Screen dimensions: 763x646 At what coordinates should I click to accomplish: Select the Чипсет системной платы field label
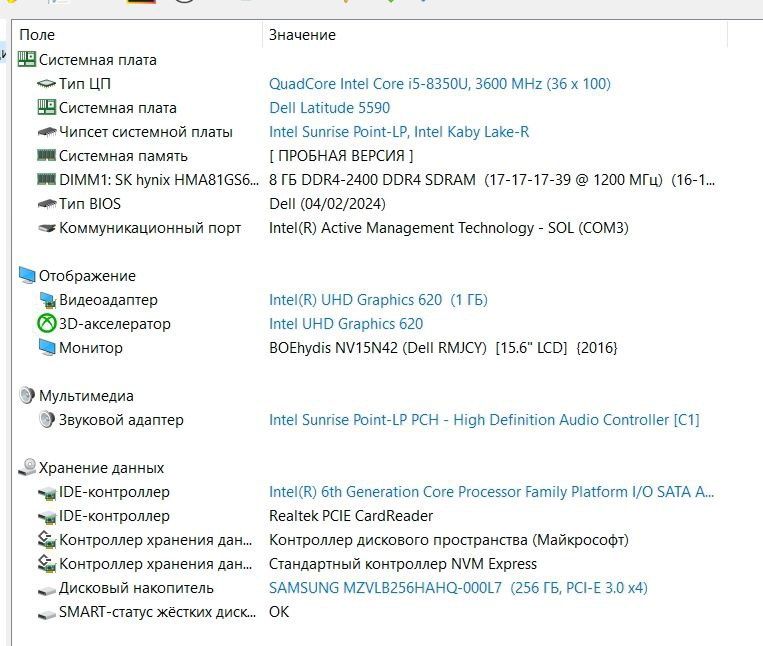pyautogui.click(x=145, y=131)
